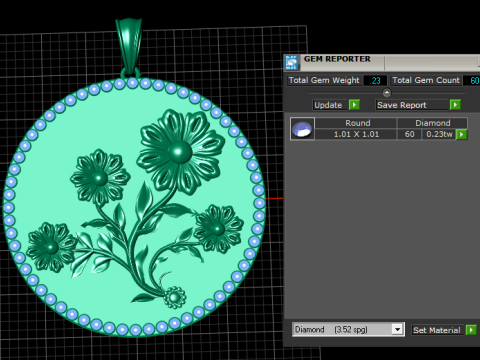Click the Total Gem Weight value .23
Viewport: 480px width, 360px height.
375,80
